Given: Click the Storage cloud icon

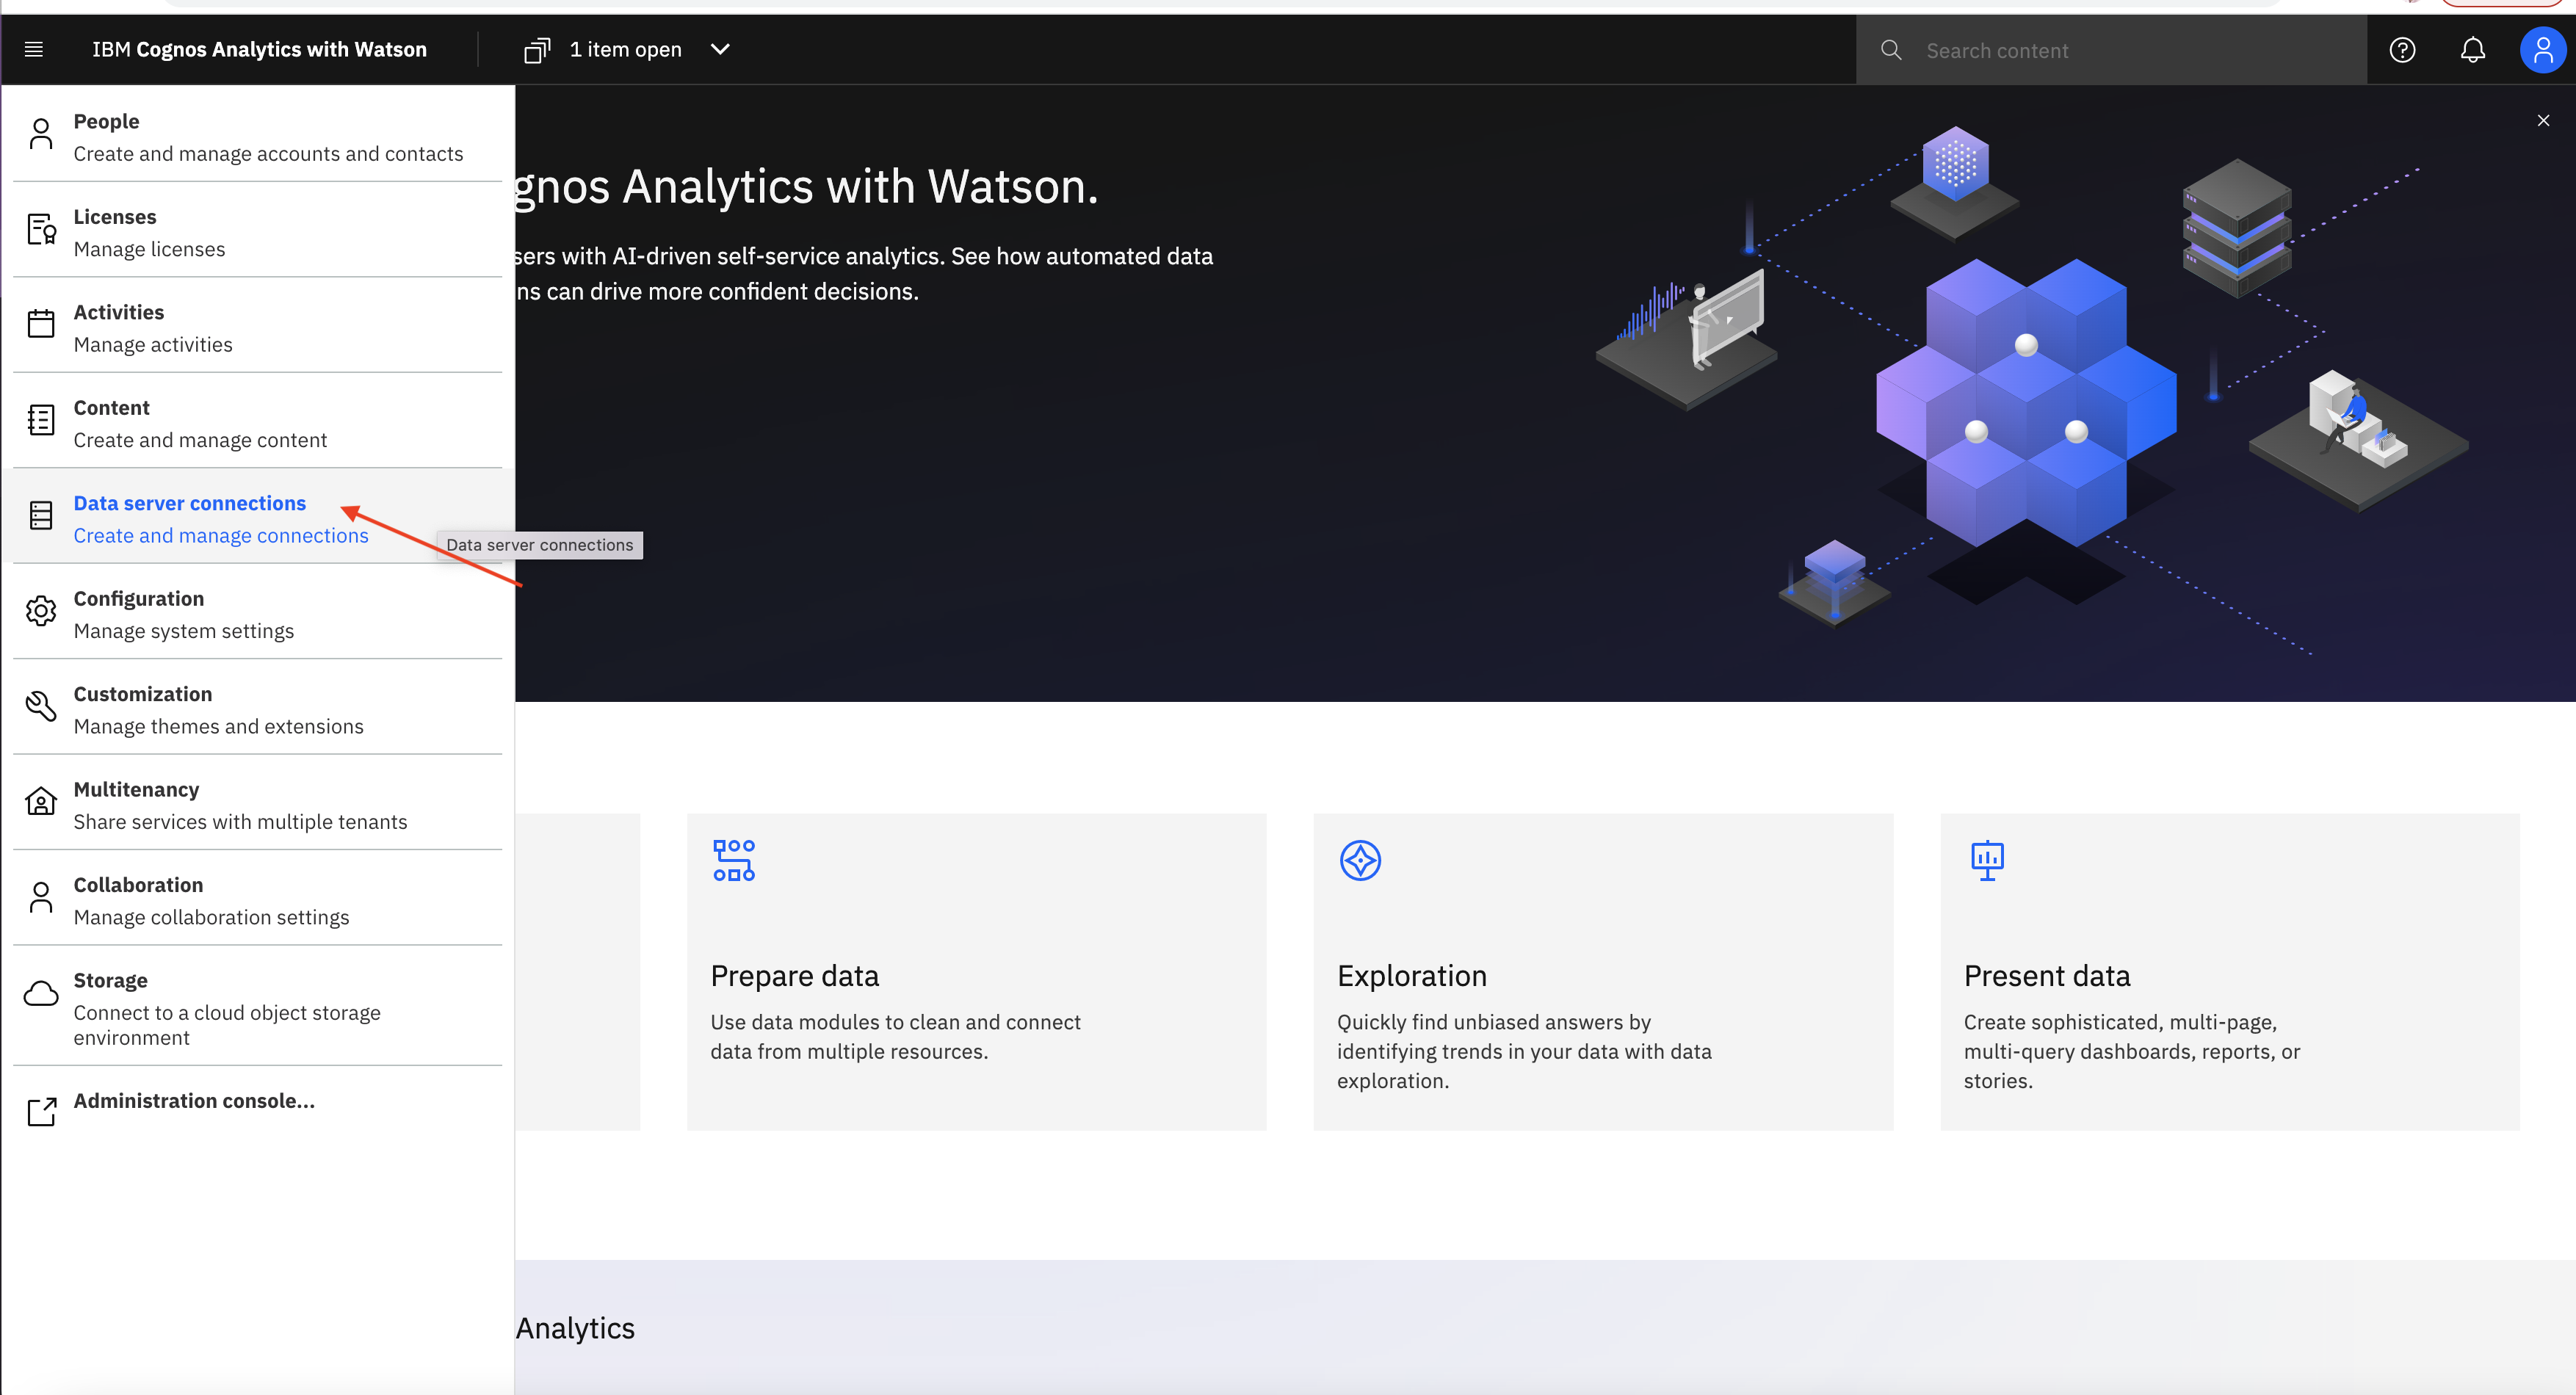Looking at the screenshot, I should [x=41, y=993].
